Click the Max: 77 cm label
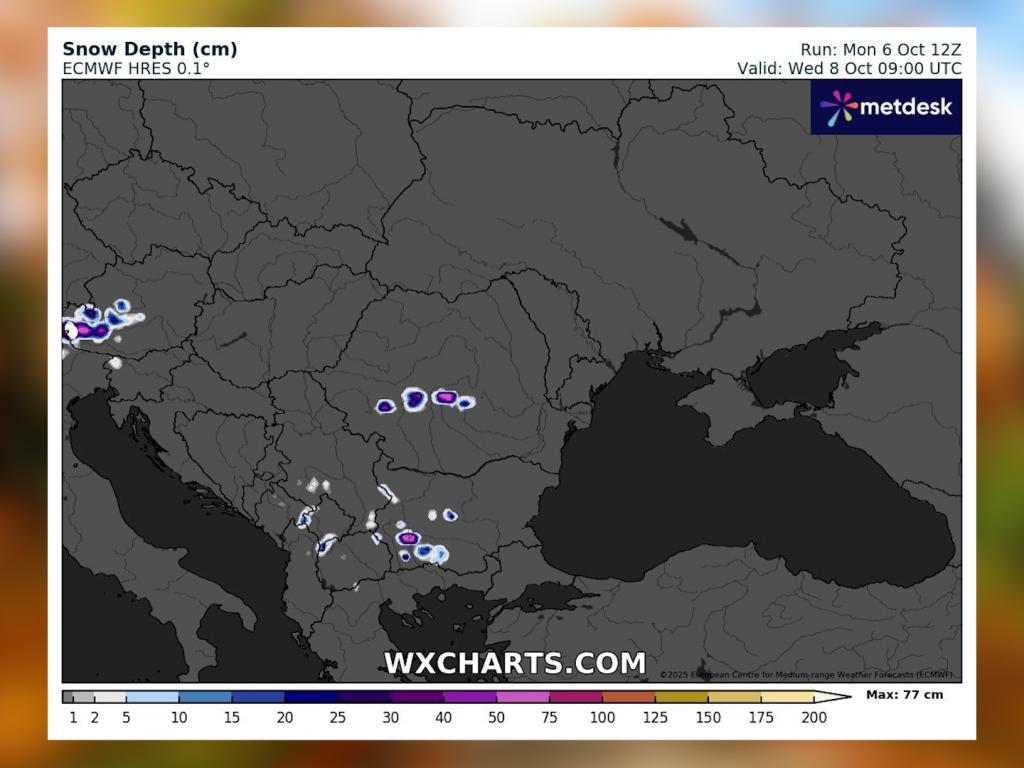 tap(904, 694)
